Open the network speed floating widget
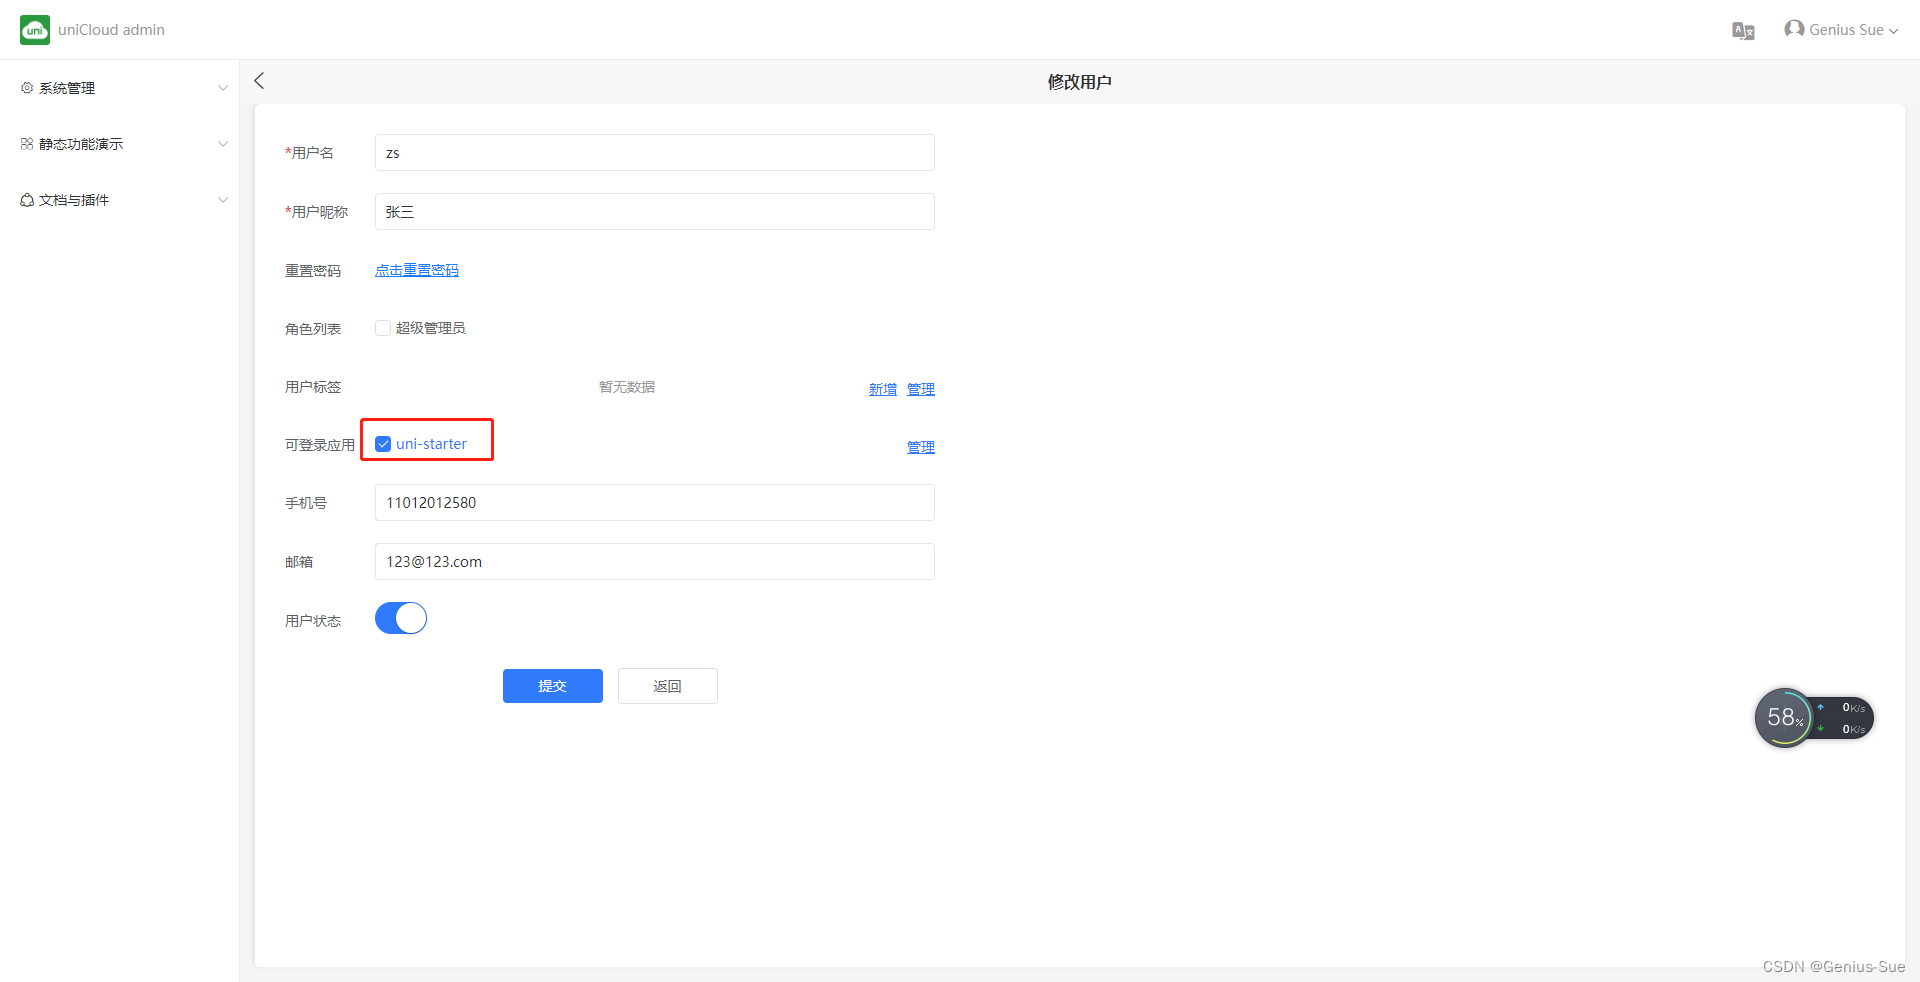Viewport: 1920px width, 982px height. tap(1813, 718)
